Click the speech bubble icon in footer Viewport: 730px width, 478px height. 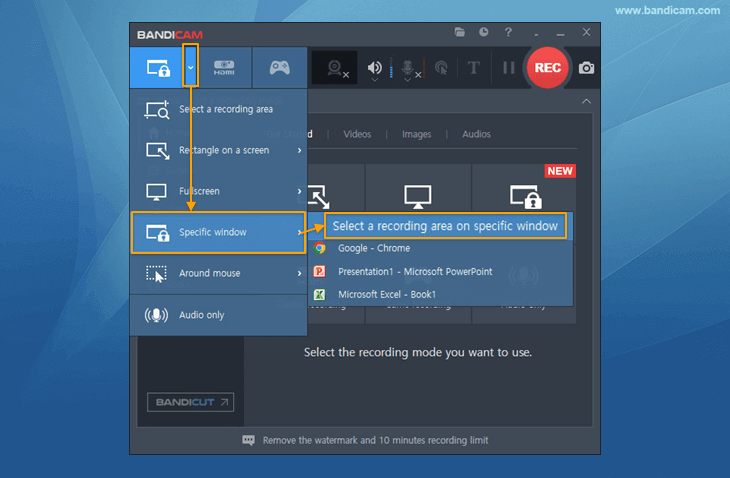(249, 440)
